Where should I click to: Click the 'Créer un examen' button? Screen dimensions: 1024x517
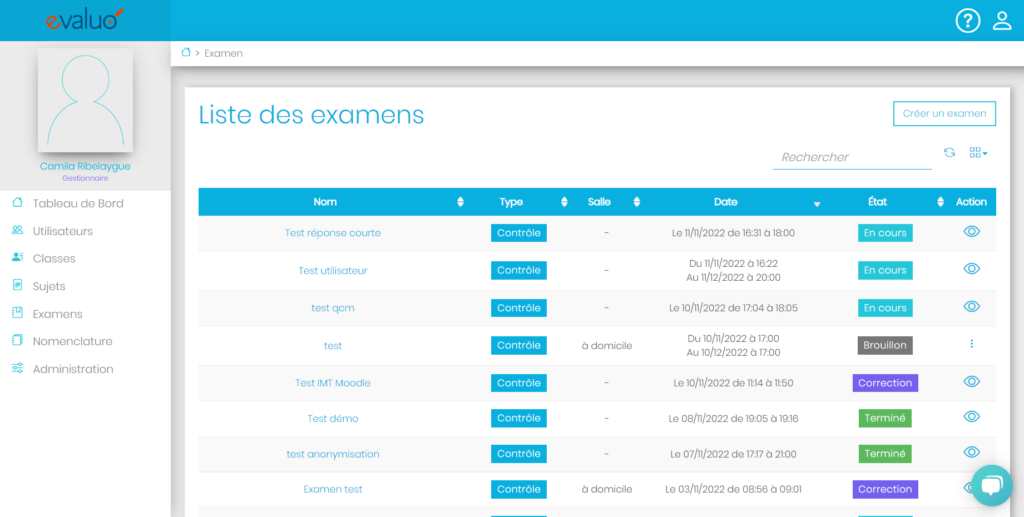point(944,114)
